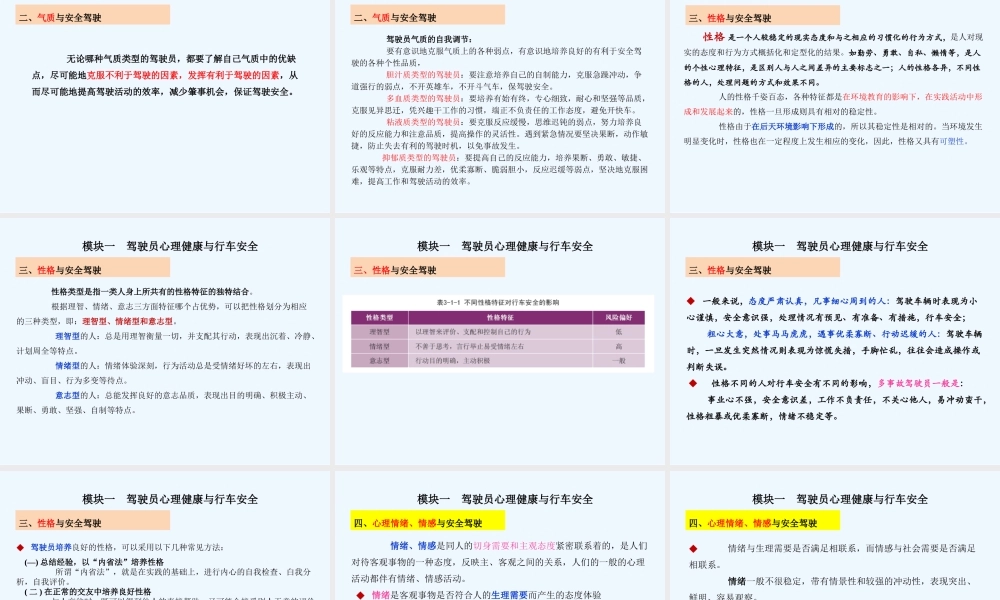
Task: Click heading '(一) 总结经验,以"内省法"培养性格'
Action: [x=94, y=562]
